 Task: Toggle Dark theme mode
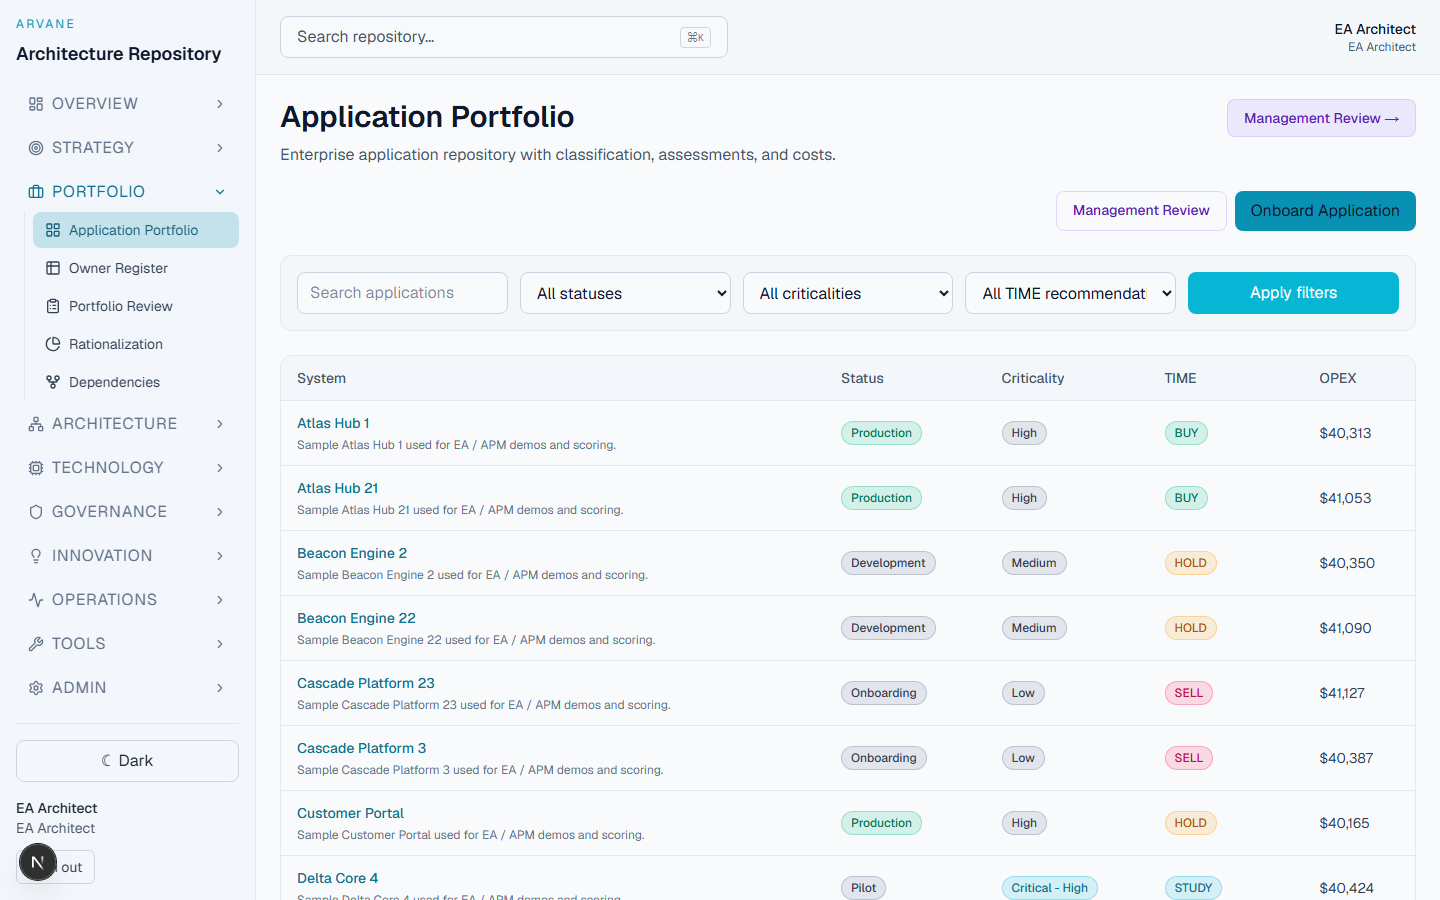tap(127, 761)
